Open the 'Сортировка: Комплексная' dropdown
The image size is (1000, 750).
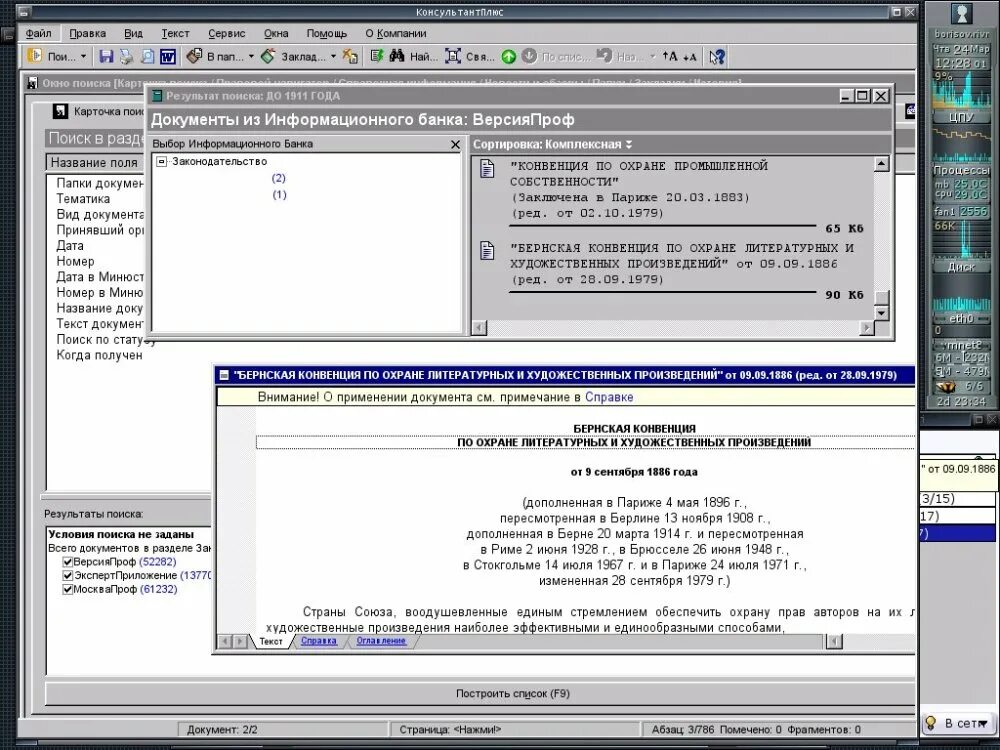pos(552,144)
